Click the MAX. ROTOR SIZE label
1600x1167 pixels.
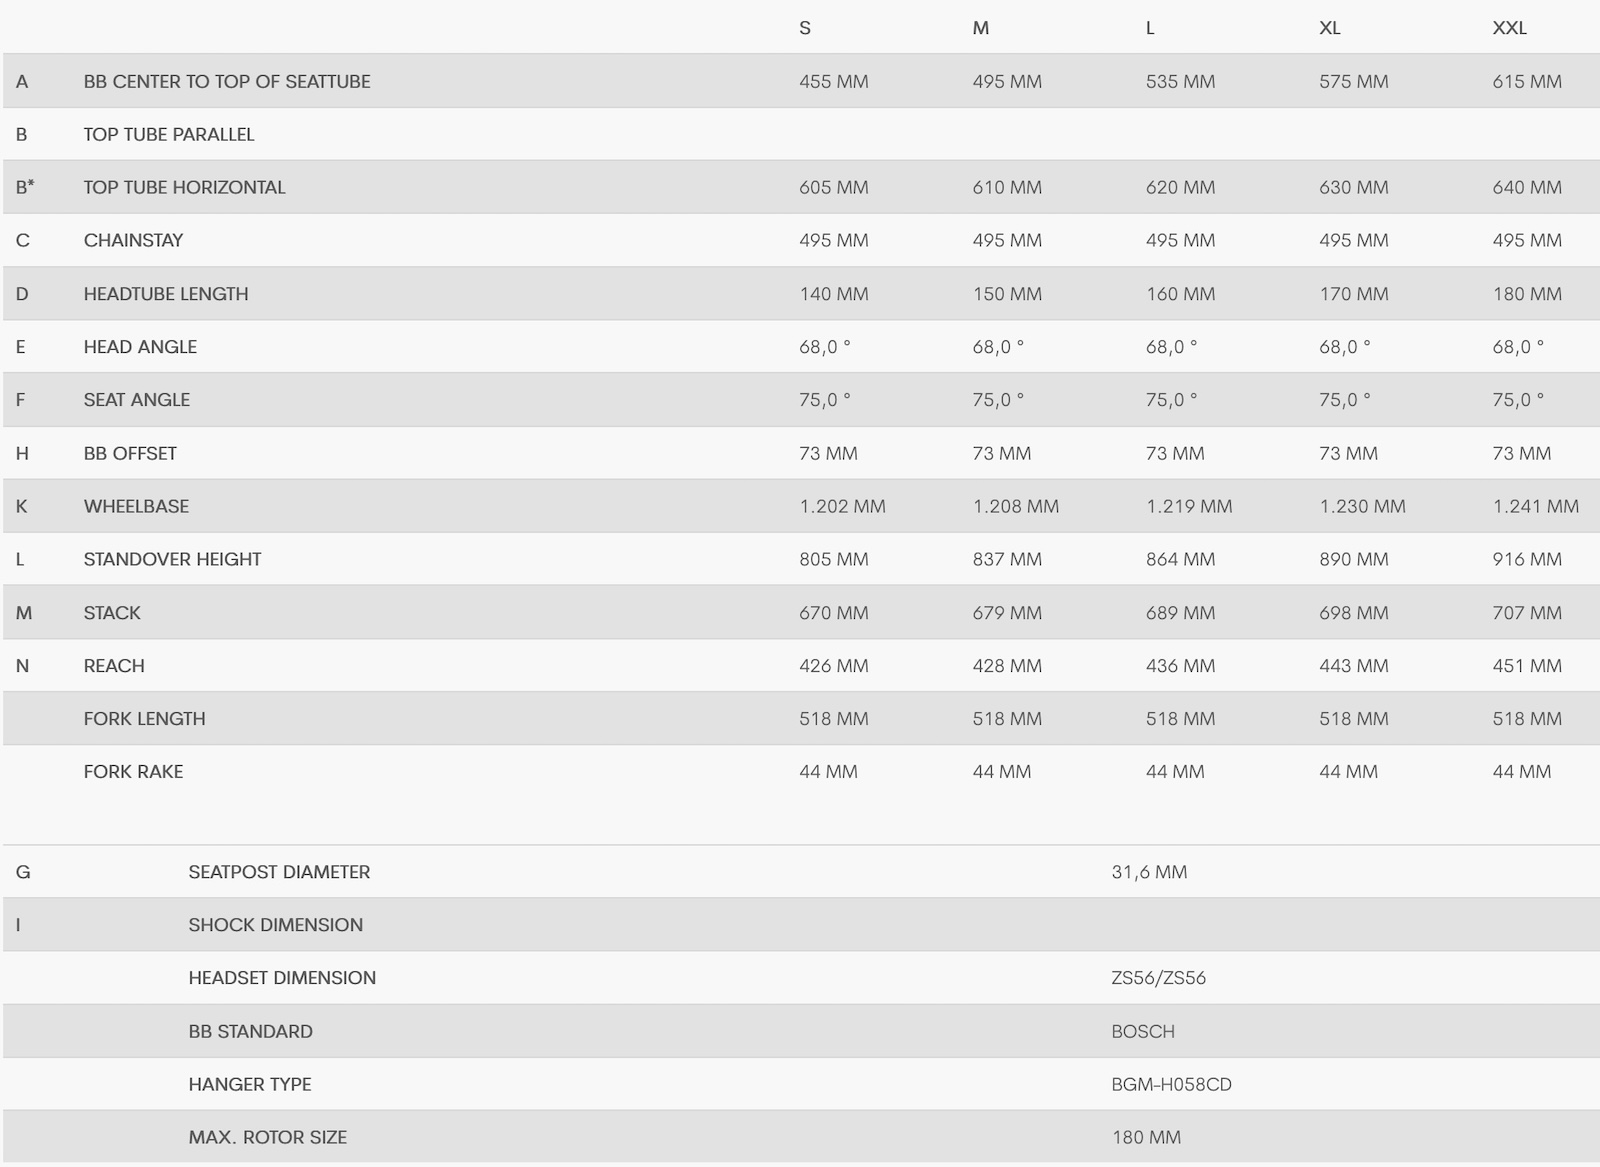tap(267, 1138)
